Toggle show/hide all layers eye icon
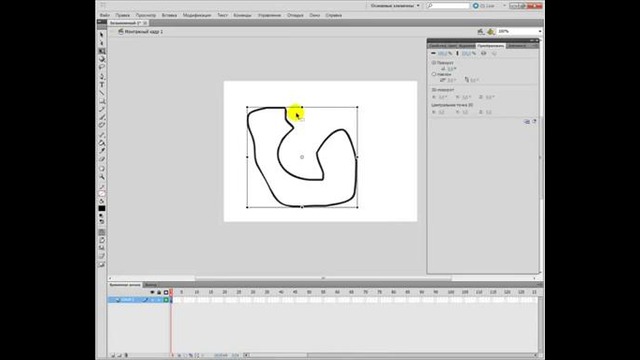Image resolution: width=640 pixels, height=360 pixels. point(152,293)
